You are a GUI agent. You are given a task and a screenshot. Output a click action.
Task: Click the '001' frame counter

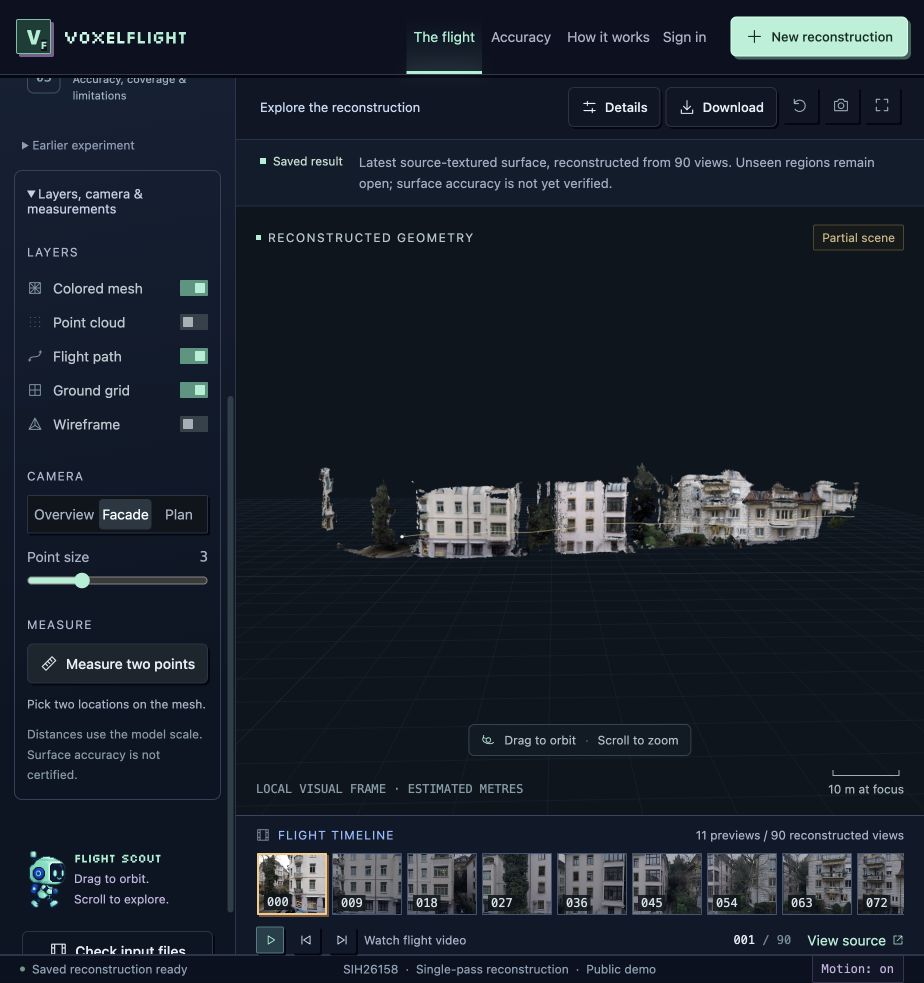[743, 940]
